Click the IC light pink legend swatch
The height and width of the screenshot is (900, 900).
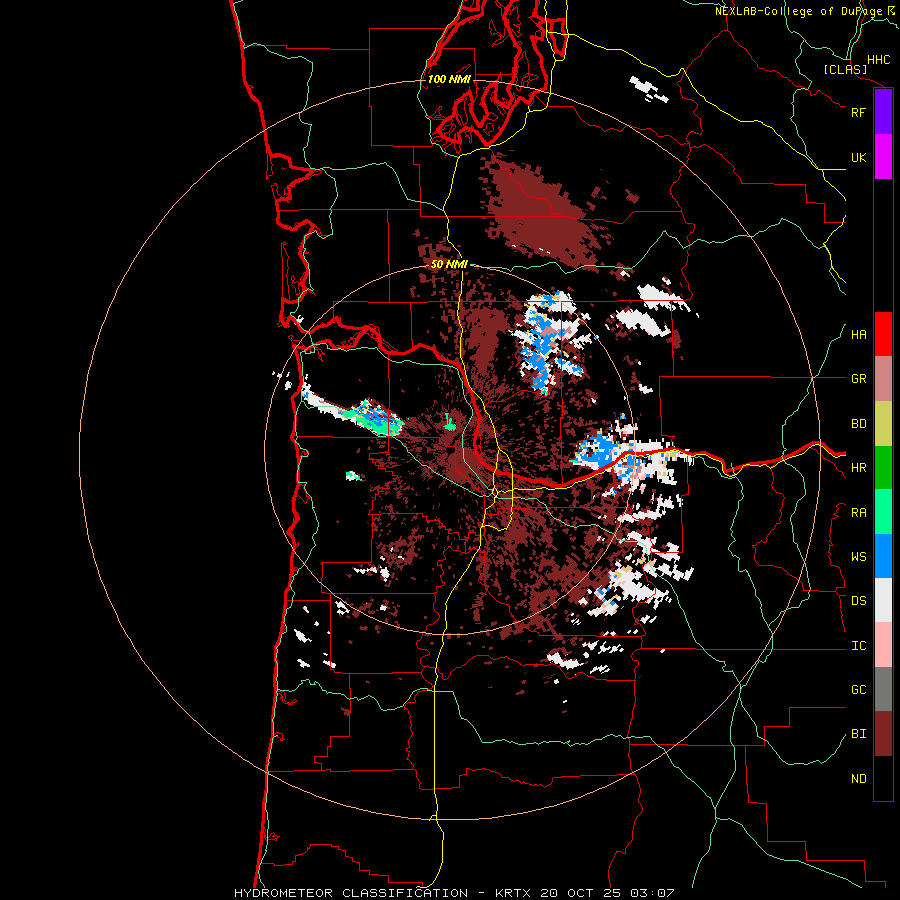tap(883, 645)
